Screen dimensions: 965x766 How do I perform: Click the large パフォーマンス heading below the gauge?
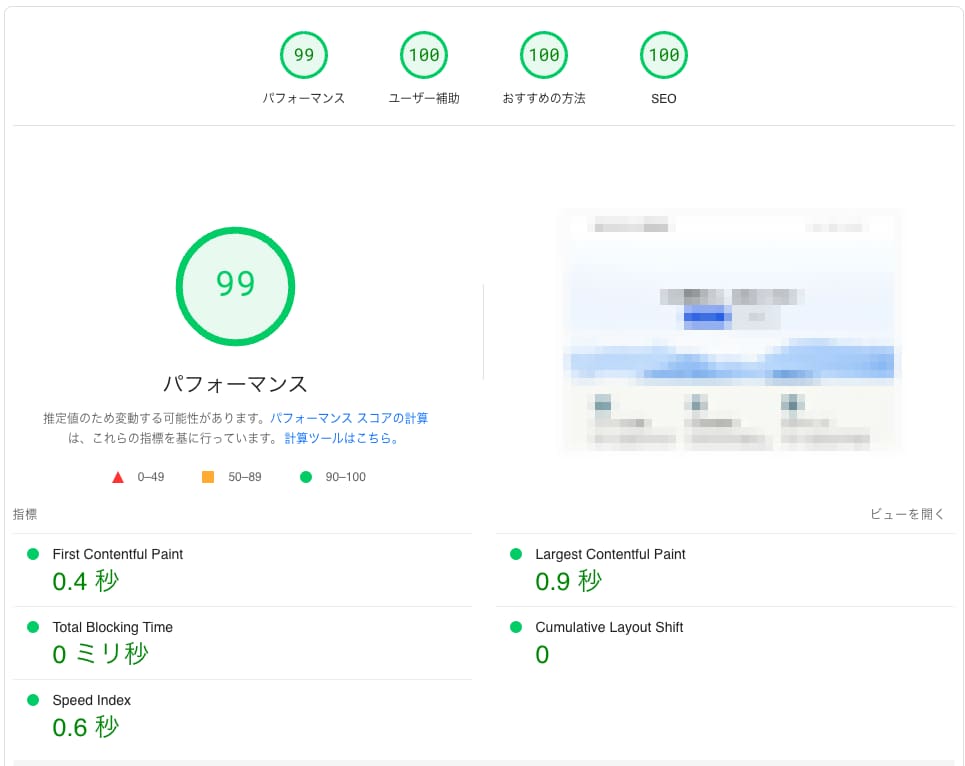[x=235, y=384]
